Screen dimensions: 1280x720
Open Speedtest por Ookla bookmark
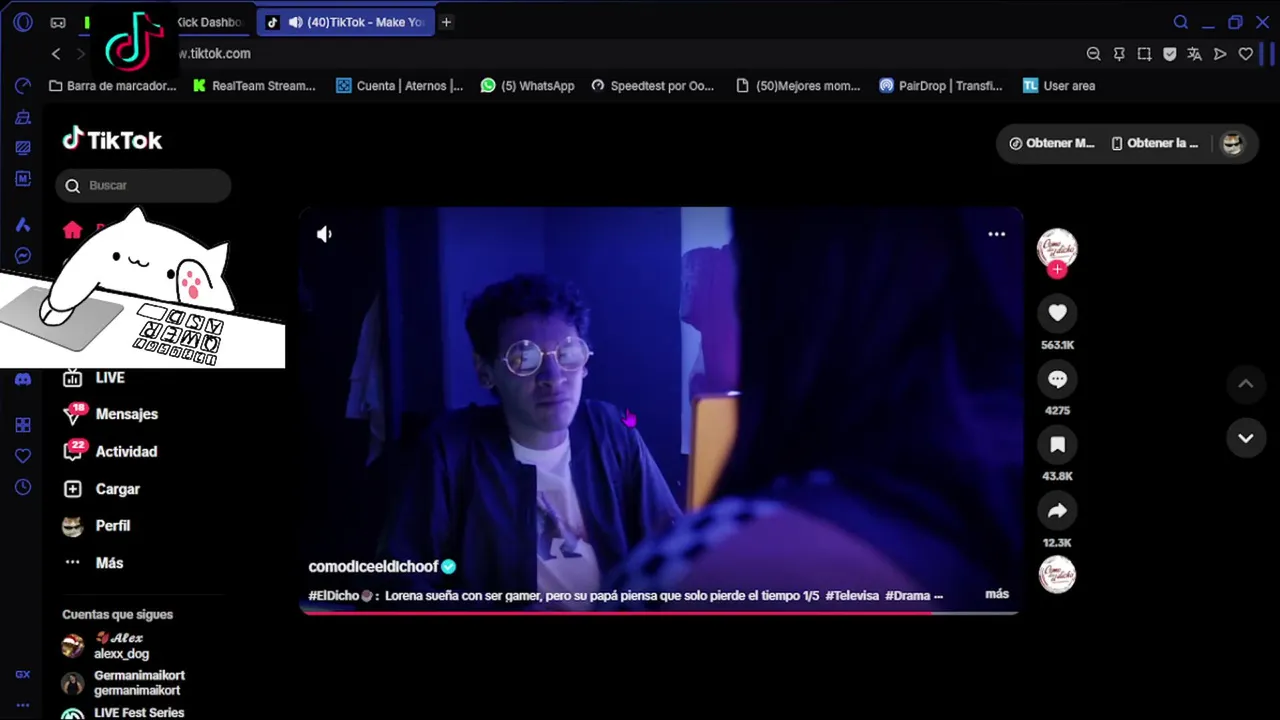pos(653,86)
